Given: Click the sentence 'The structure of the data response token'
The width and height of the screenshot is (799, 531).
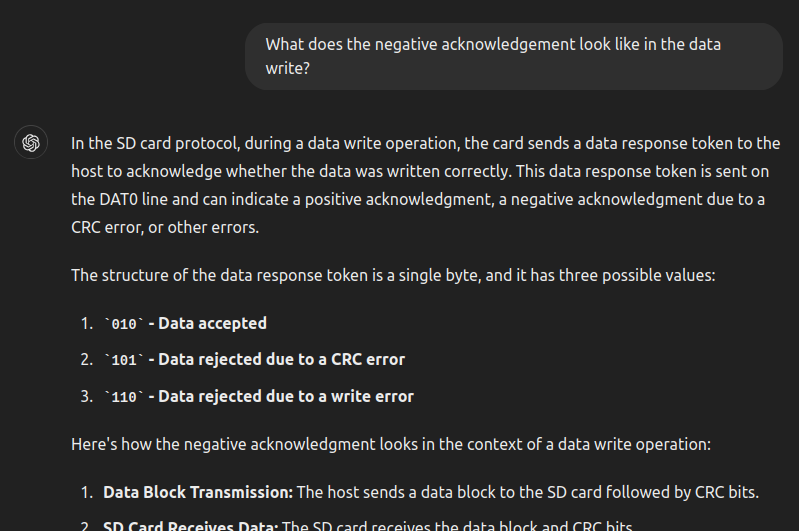Looking at the screenshot, I should point(393,274).
